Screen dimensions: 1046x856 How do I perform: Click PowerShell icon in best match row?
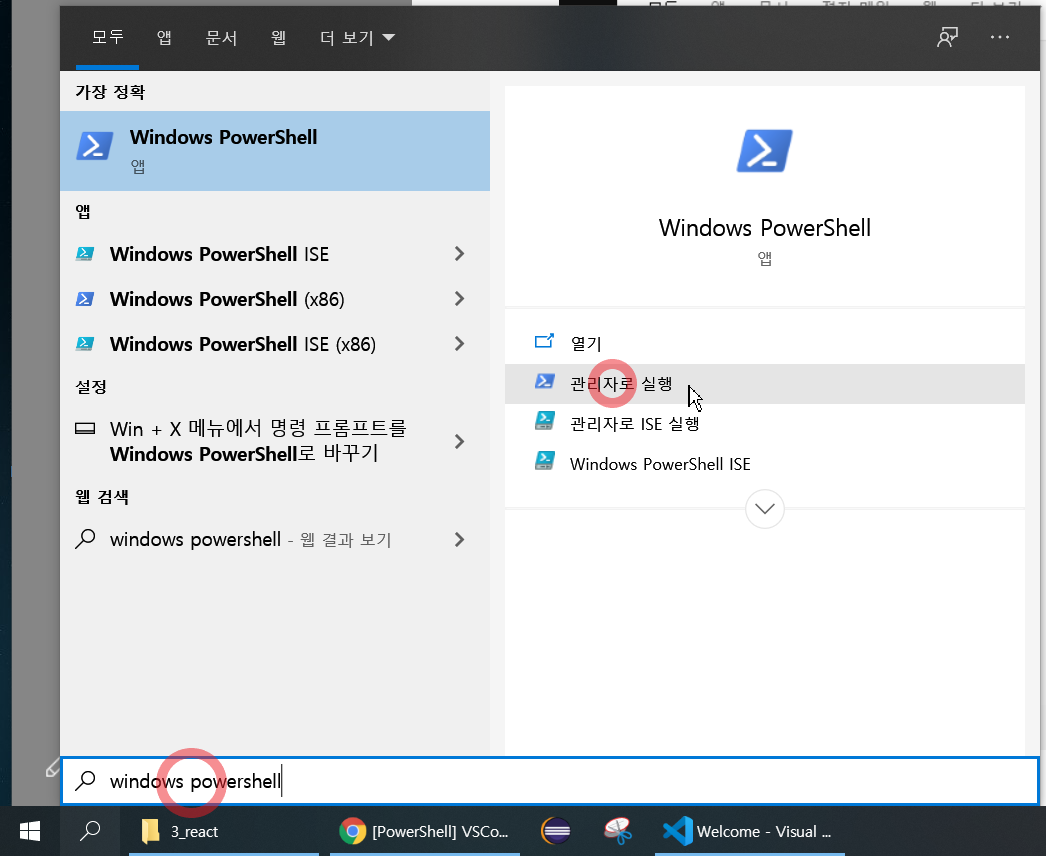coord(94,146)
